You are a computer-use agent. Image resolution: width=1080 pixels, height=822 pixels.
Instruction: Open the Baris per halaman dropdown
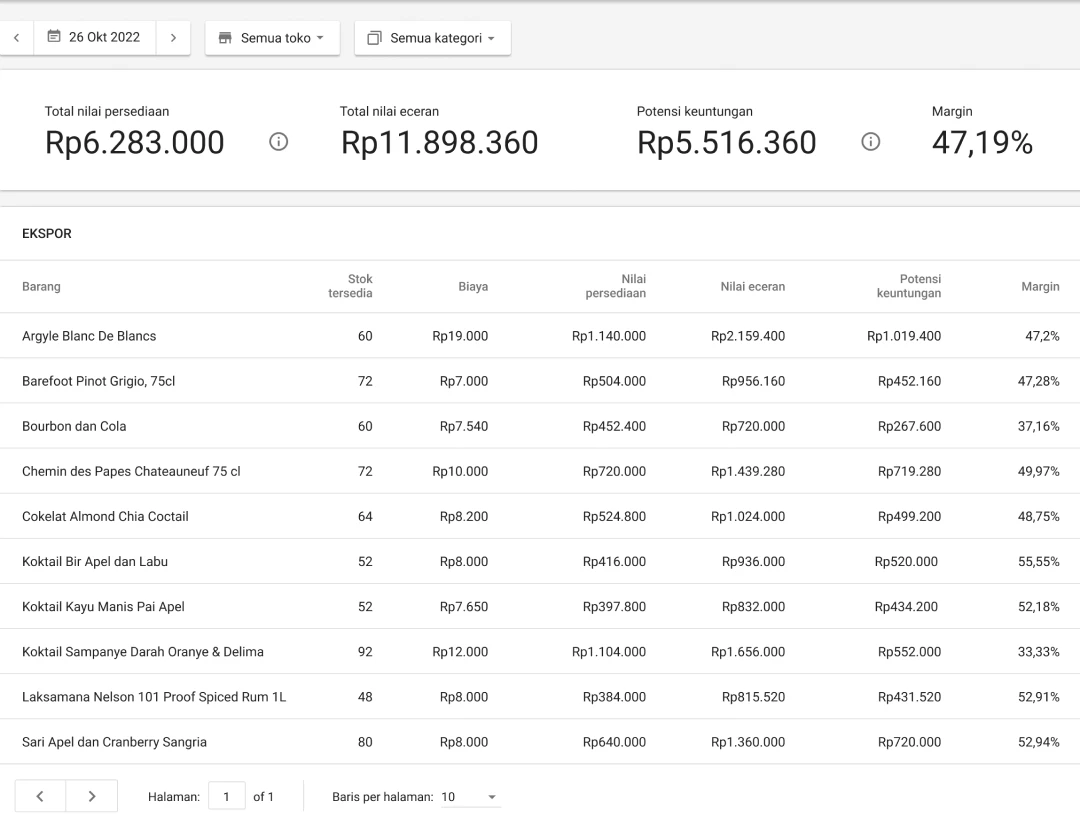(470, 796)
